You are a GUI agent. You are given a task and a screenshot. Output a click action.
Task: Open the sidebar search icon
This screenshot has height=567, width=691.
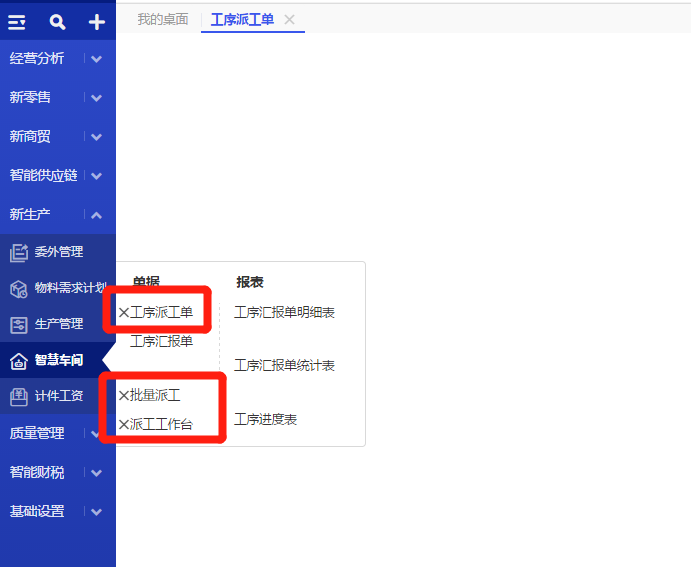click(57, 22)
